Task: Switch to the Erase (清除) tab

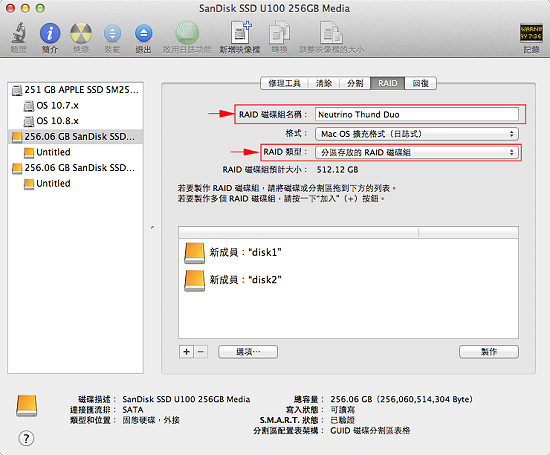Action: pyautogui.click(x=324, y=83)
